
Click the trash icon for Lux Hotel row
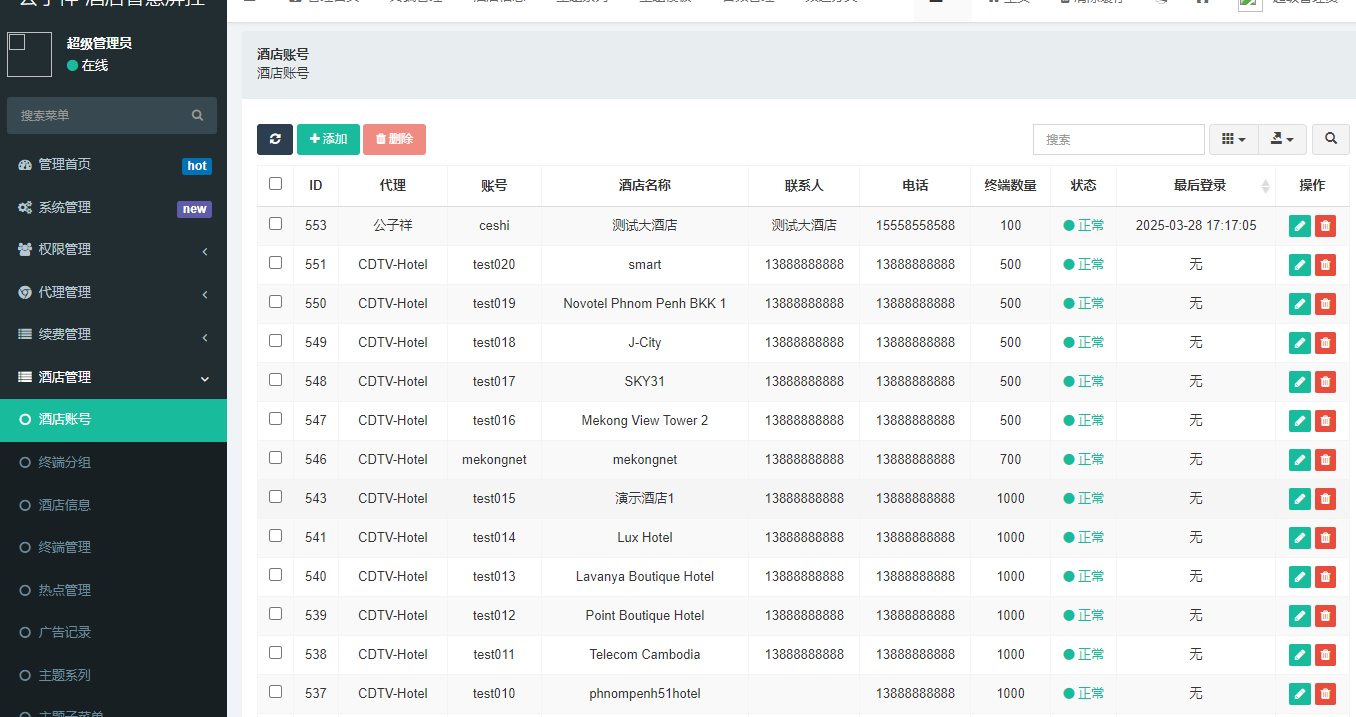pos(1325,538)
